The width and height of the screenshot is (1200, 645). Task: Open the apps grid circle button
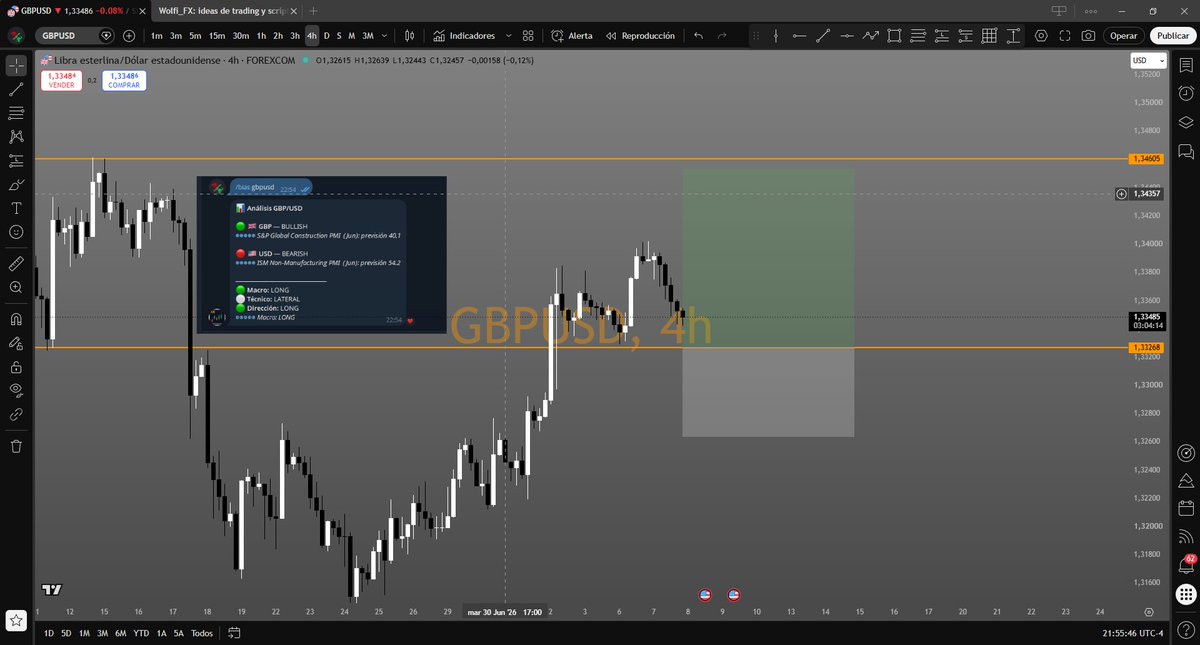1186,593
